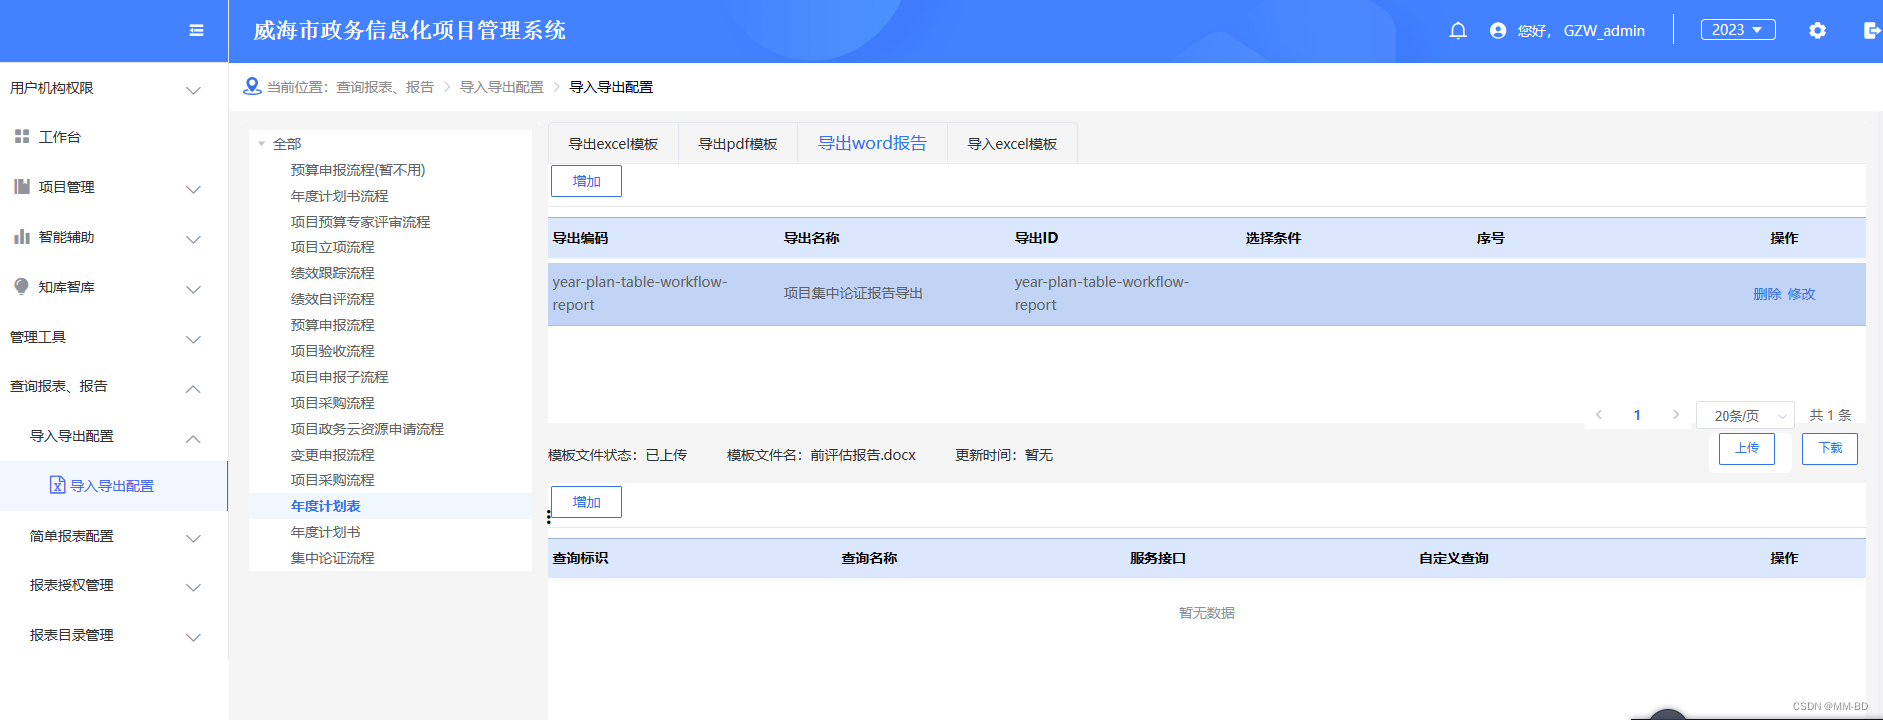
Task: Open the 20条/页 page size dropdown
Action: coord(1746,415)
